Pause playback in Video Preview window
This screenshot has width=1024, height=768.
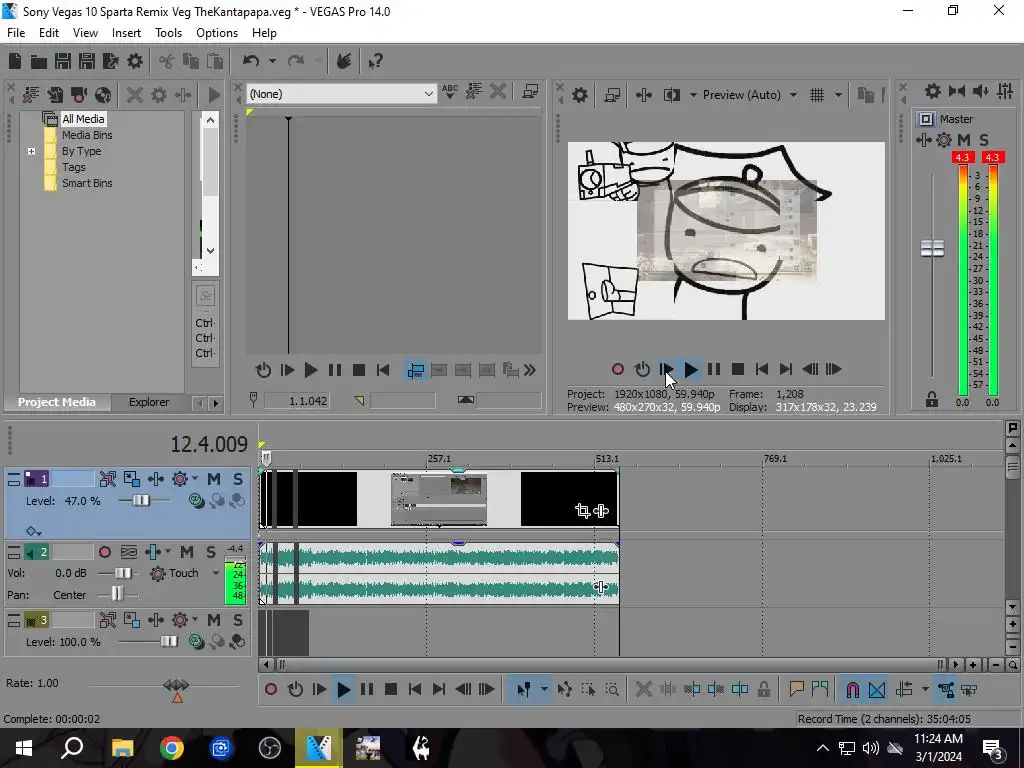pos(714,370)
